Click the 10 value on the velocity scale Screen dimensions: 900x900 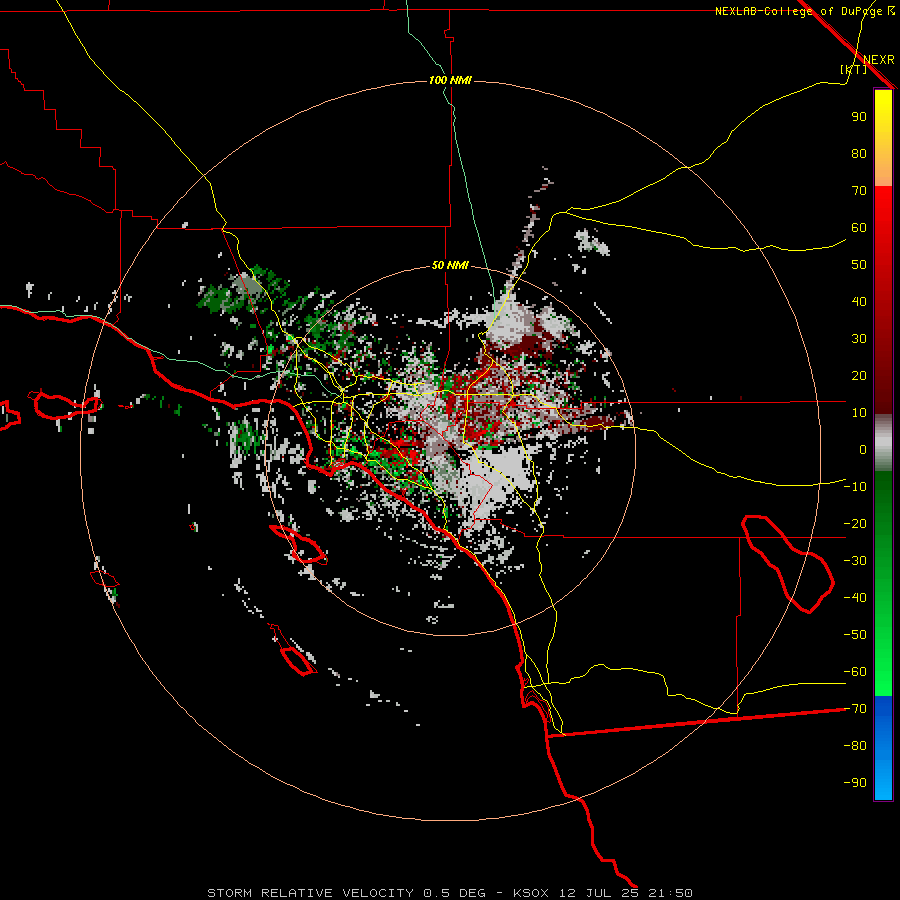[859, 413]
